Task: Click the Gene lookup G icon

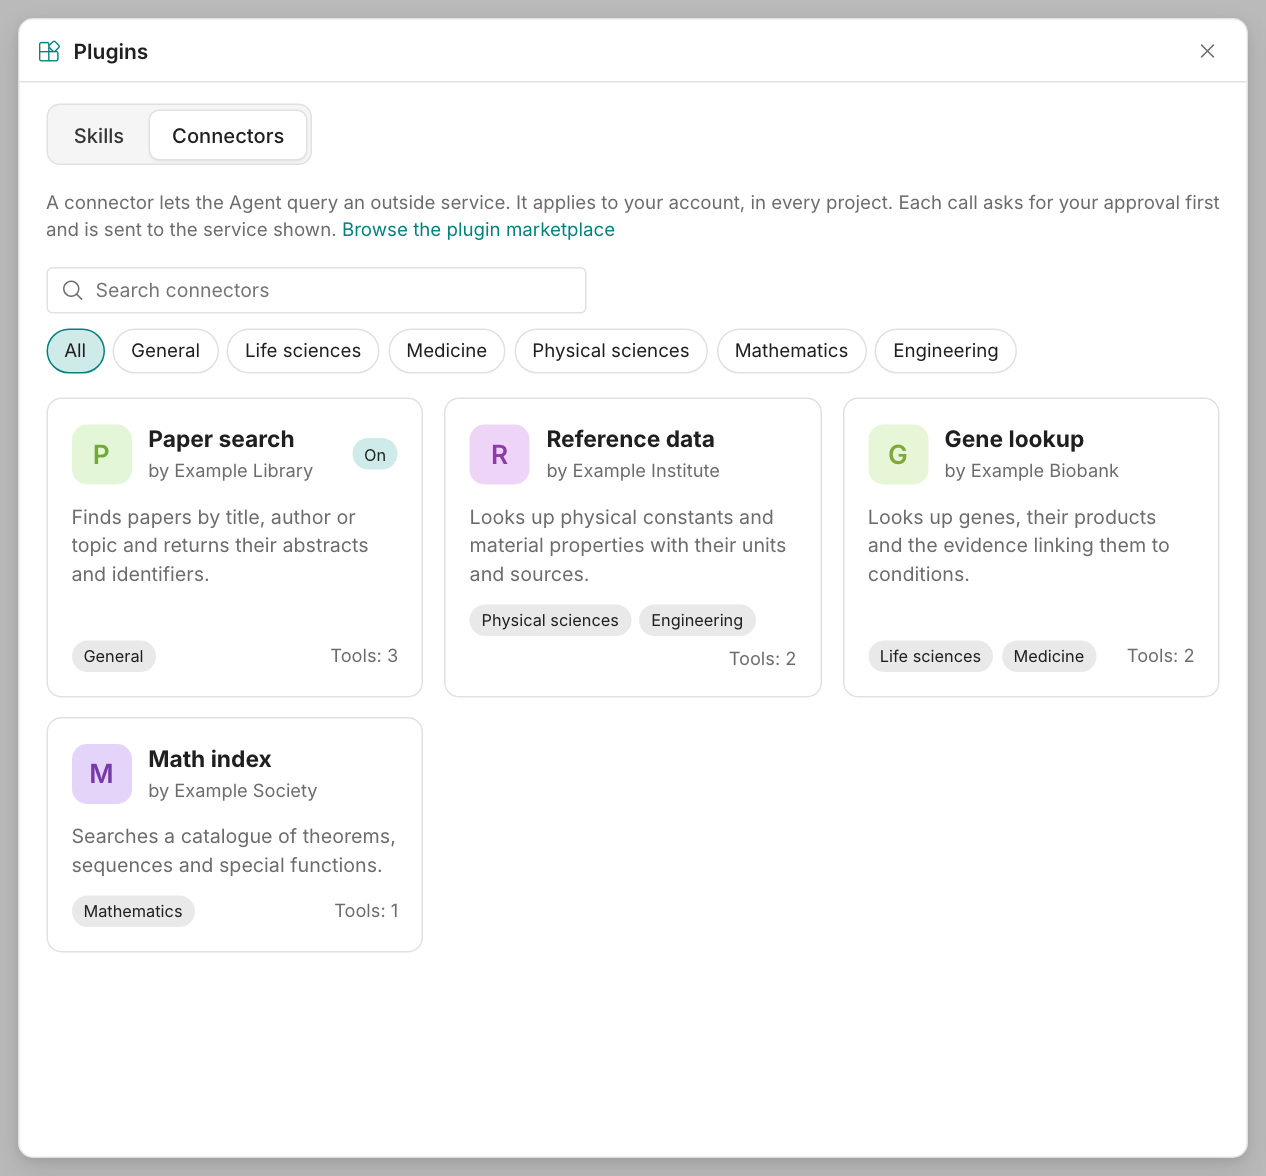Action: (x=898, y=454)
